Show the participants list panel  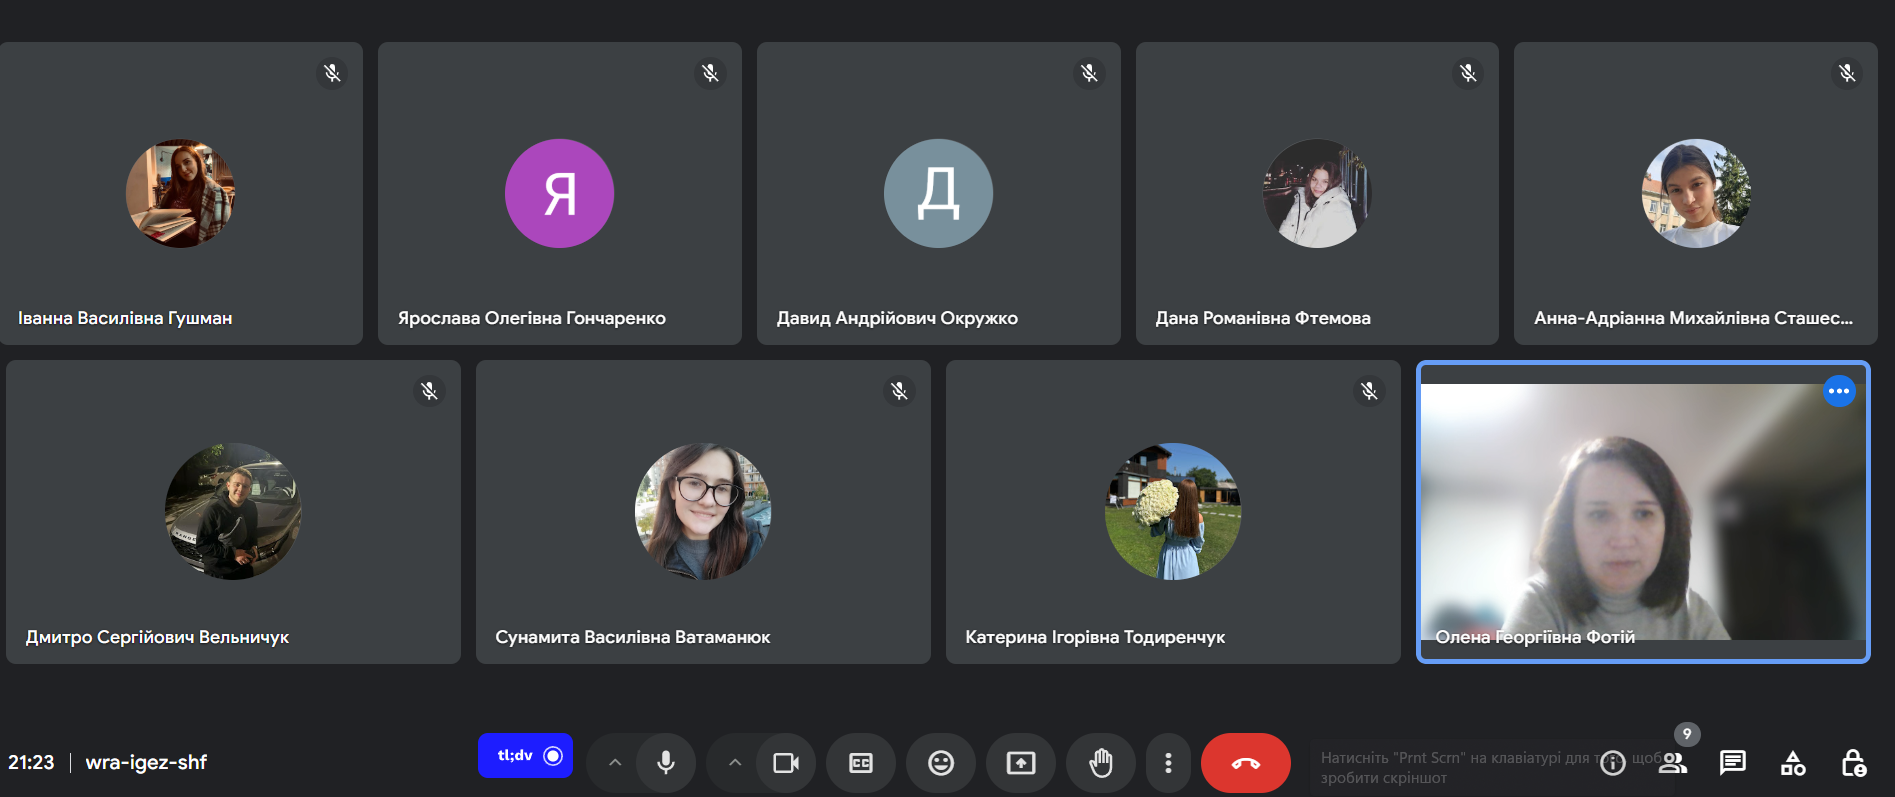tap(1673, 763)
